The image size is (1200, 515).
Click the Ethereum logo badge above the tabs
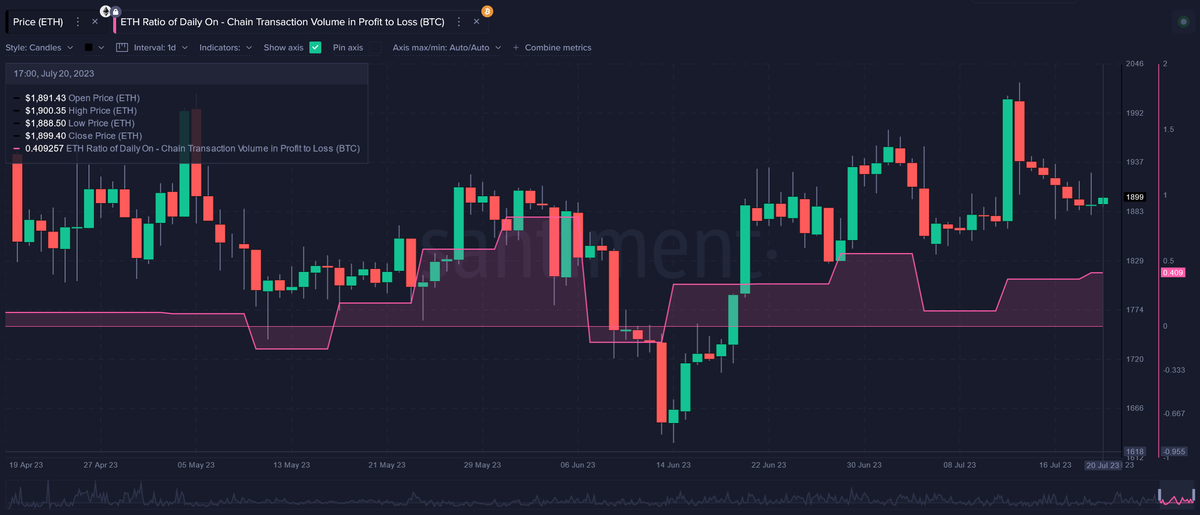click(105, 9)
